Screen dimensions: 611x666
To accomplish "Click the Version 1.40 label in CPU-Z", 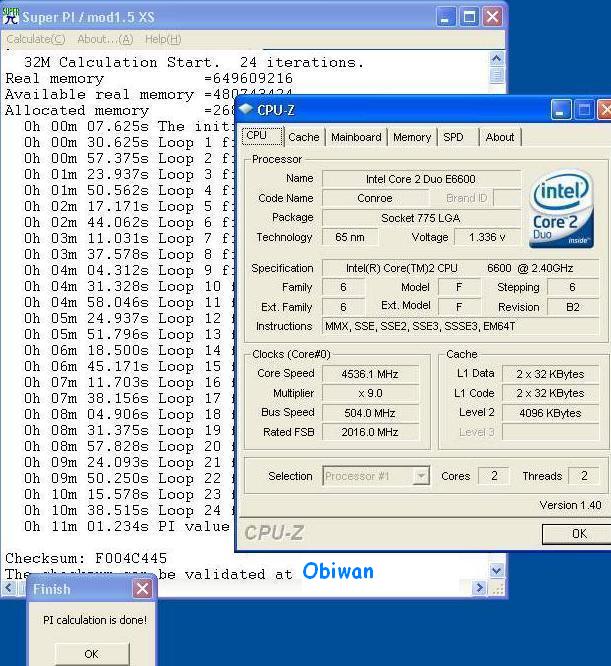I will coord(570,505).
